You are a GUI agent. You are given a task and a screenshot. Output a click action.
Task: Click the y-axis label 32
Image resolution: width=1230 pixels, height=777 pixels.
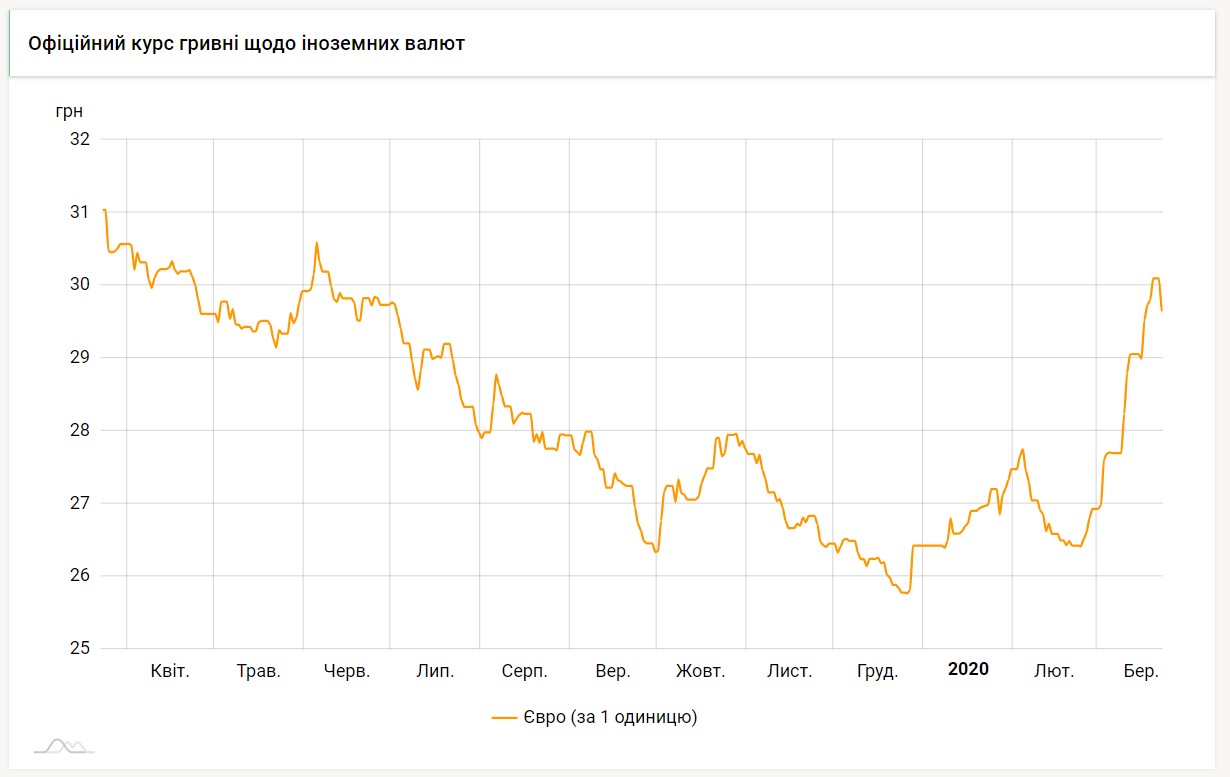[x=80, y=139]
